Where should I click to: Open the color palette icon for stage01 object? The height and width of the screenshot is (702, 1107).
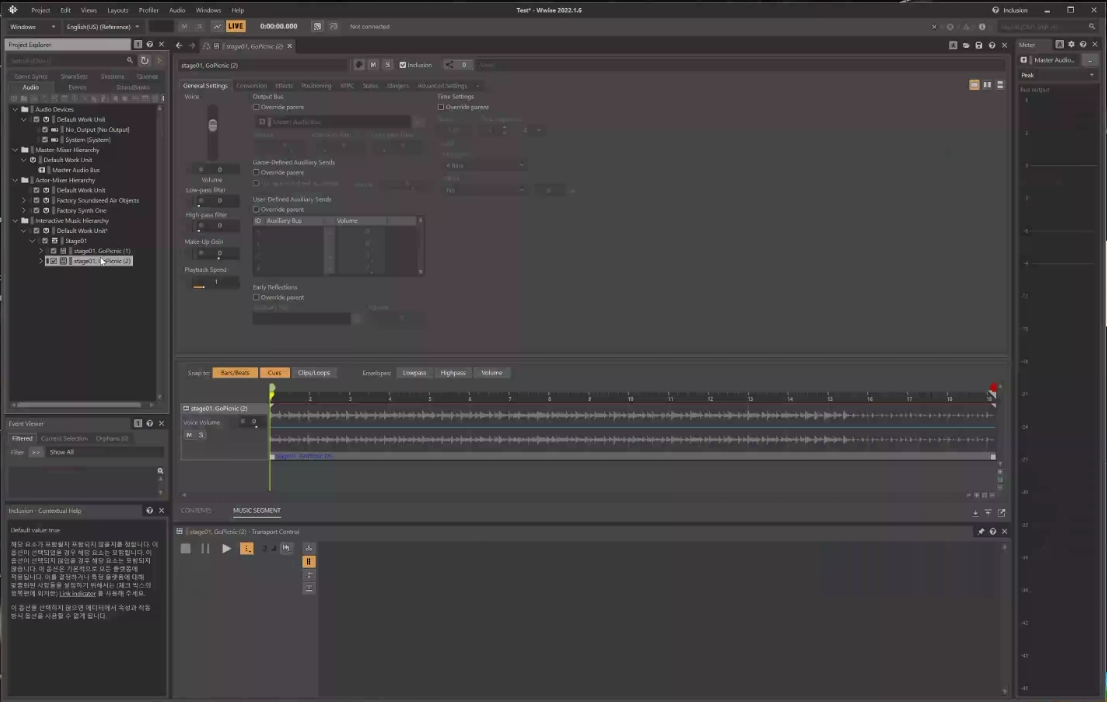coord(359,64)
